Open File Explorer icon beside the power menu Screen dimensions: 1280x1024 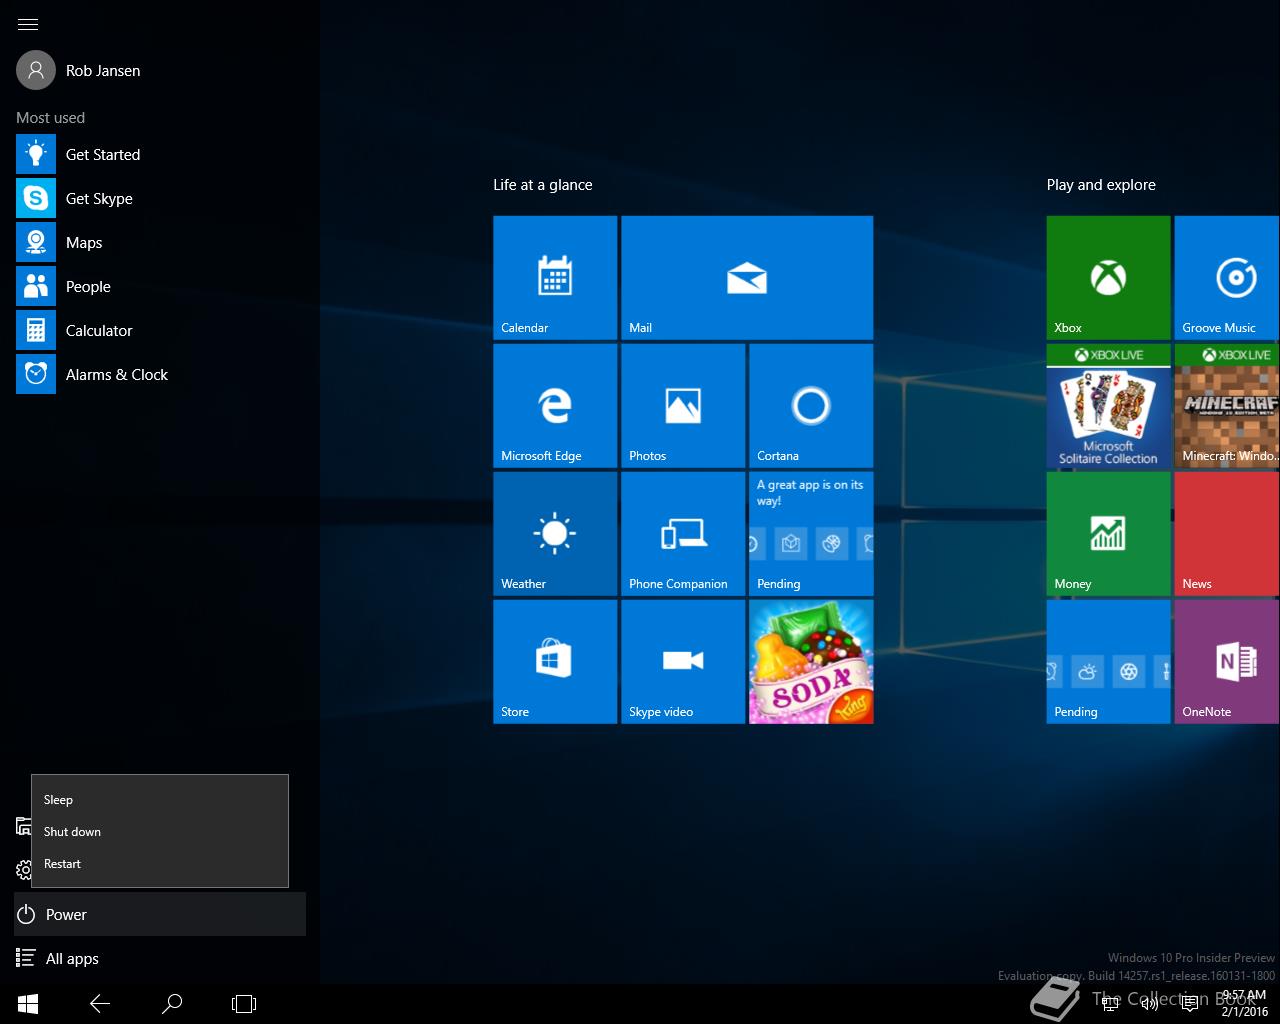(x=23, y=826)
